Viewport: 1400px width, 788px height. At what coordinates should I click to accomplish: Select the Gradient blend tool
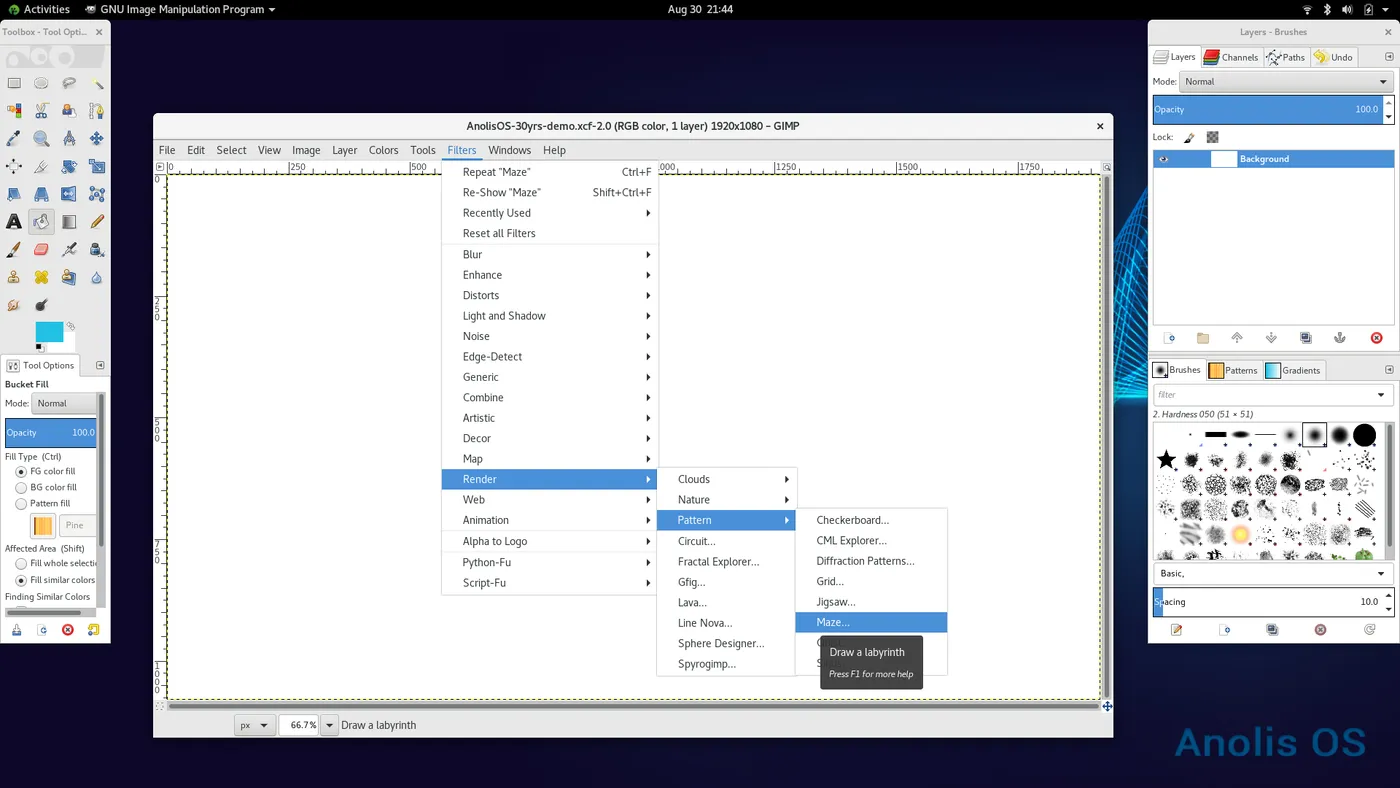69,222
